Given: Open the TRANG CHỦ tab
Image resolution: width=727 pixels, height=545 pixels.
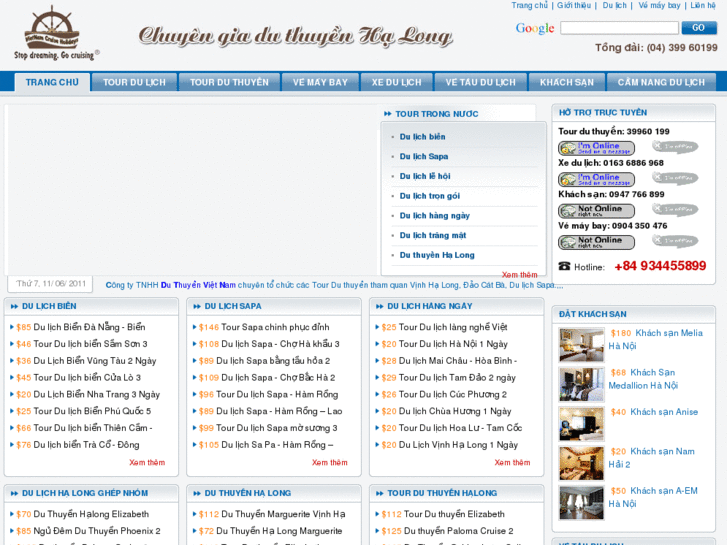Looking at the screenshot, I should [52, 82].
